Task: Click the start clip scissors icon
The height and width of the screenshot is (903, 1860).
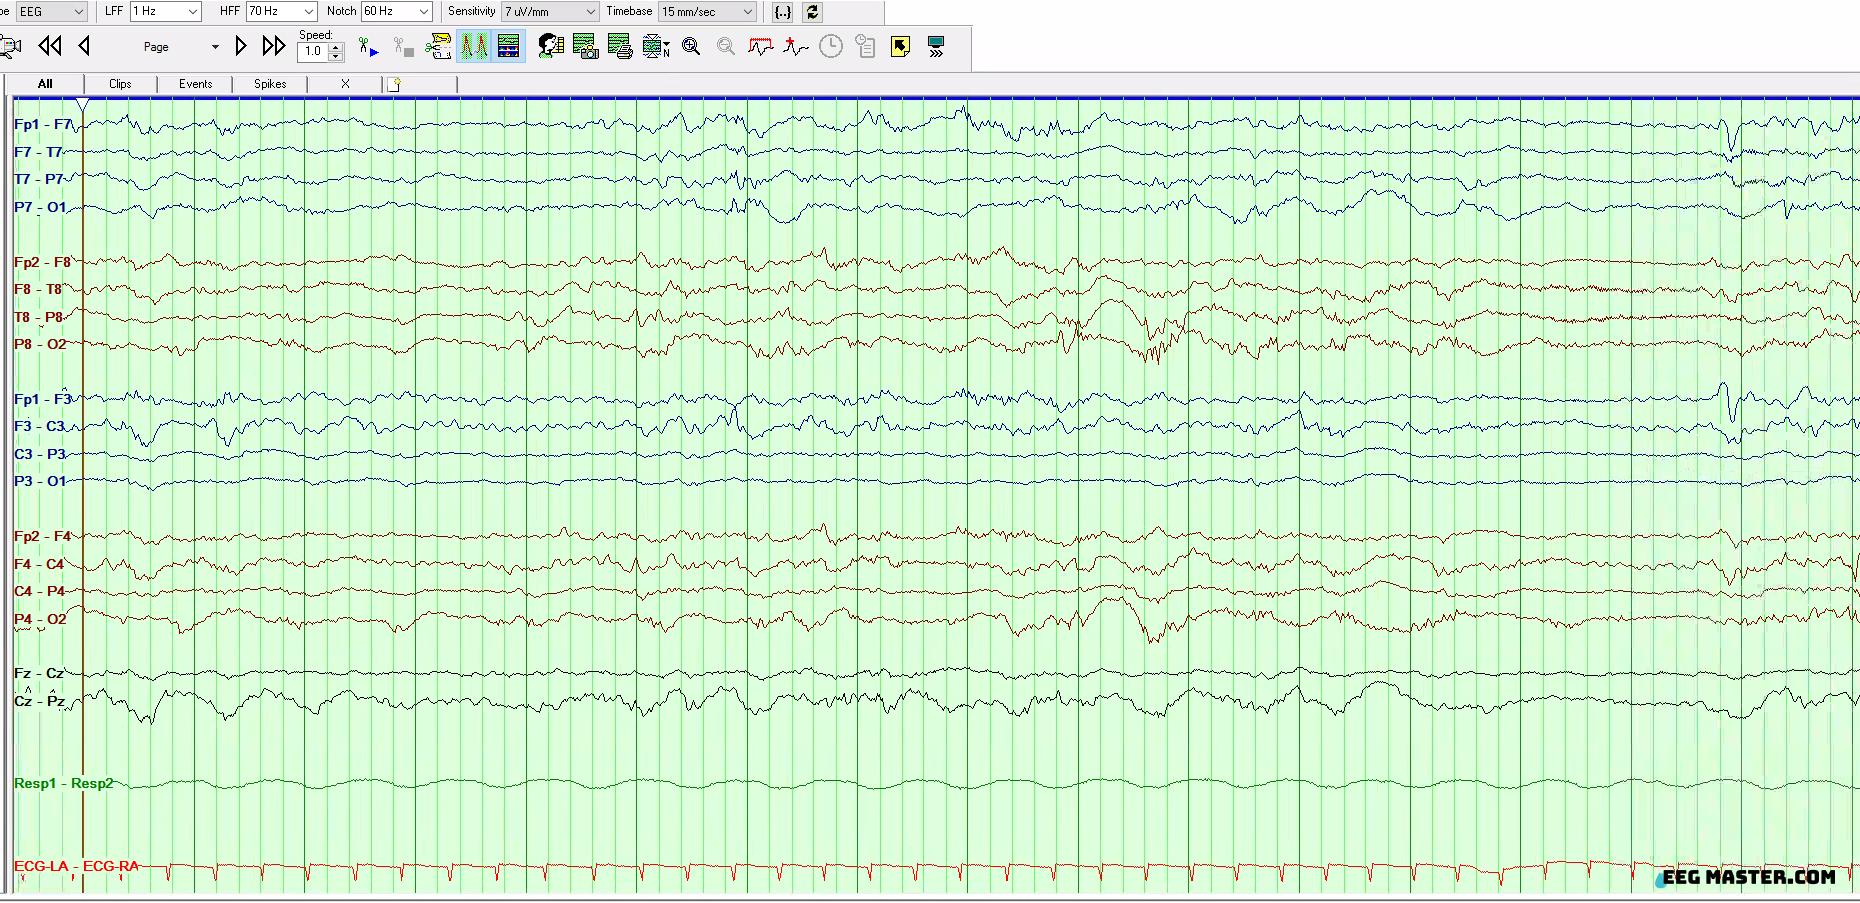Action: click(368, 47)
